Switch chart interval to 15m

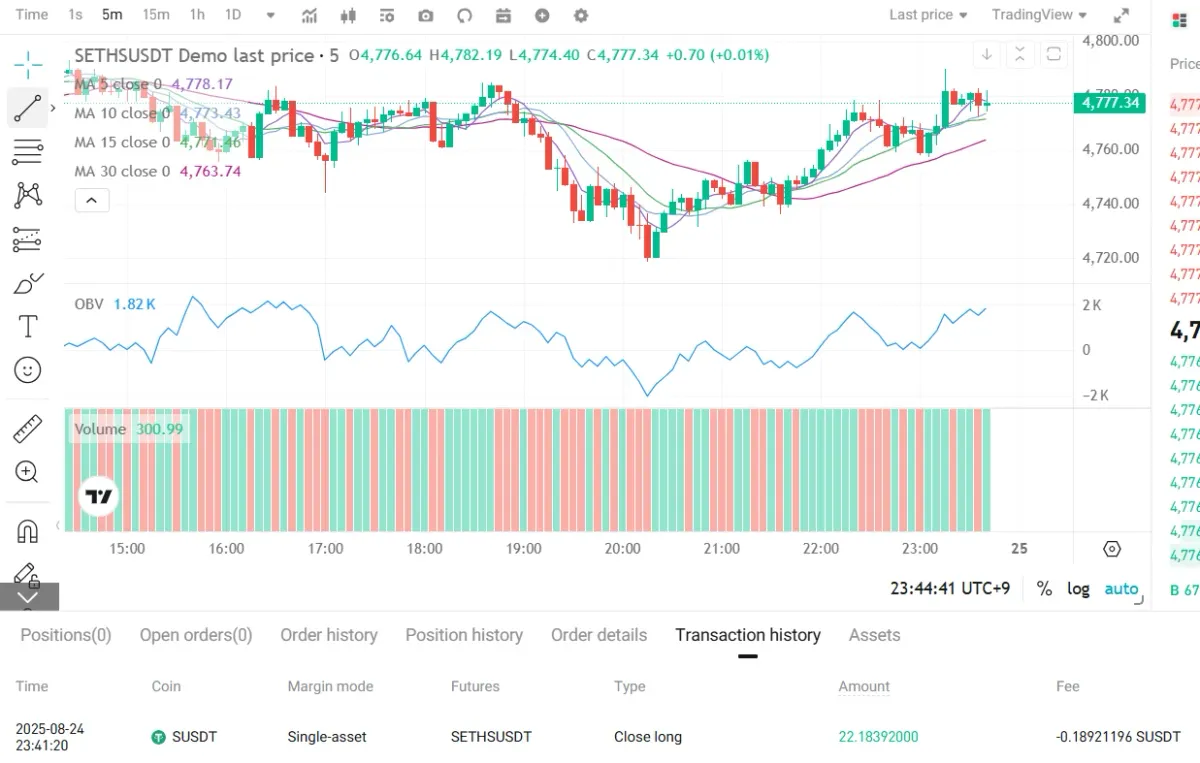(x=155, y=15)
